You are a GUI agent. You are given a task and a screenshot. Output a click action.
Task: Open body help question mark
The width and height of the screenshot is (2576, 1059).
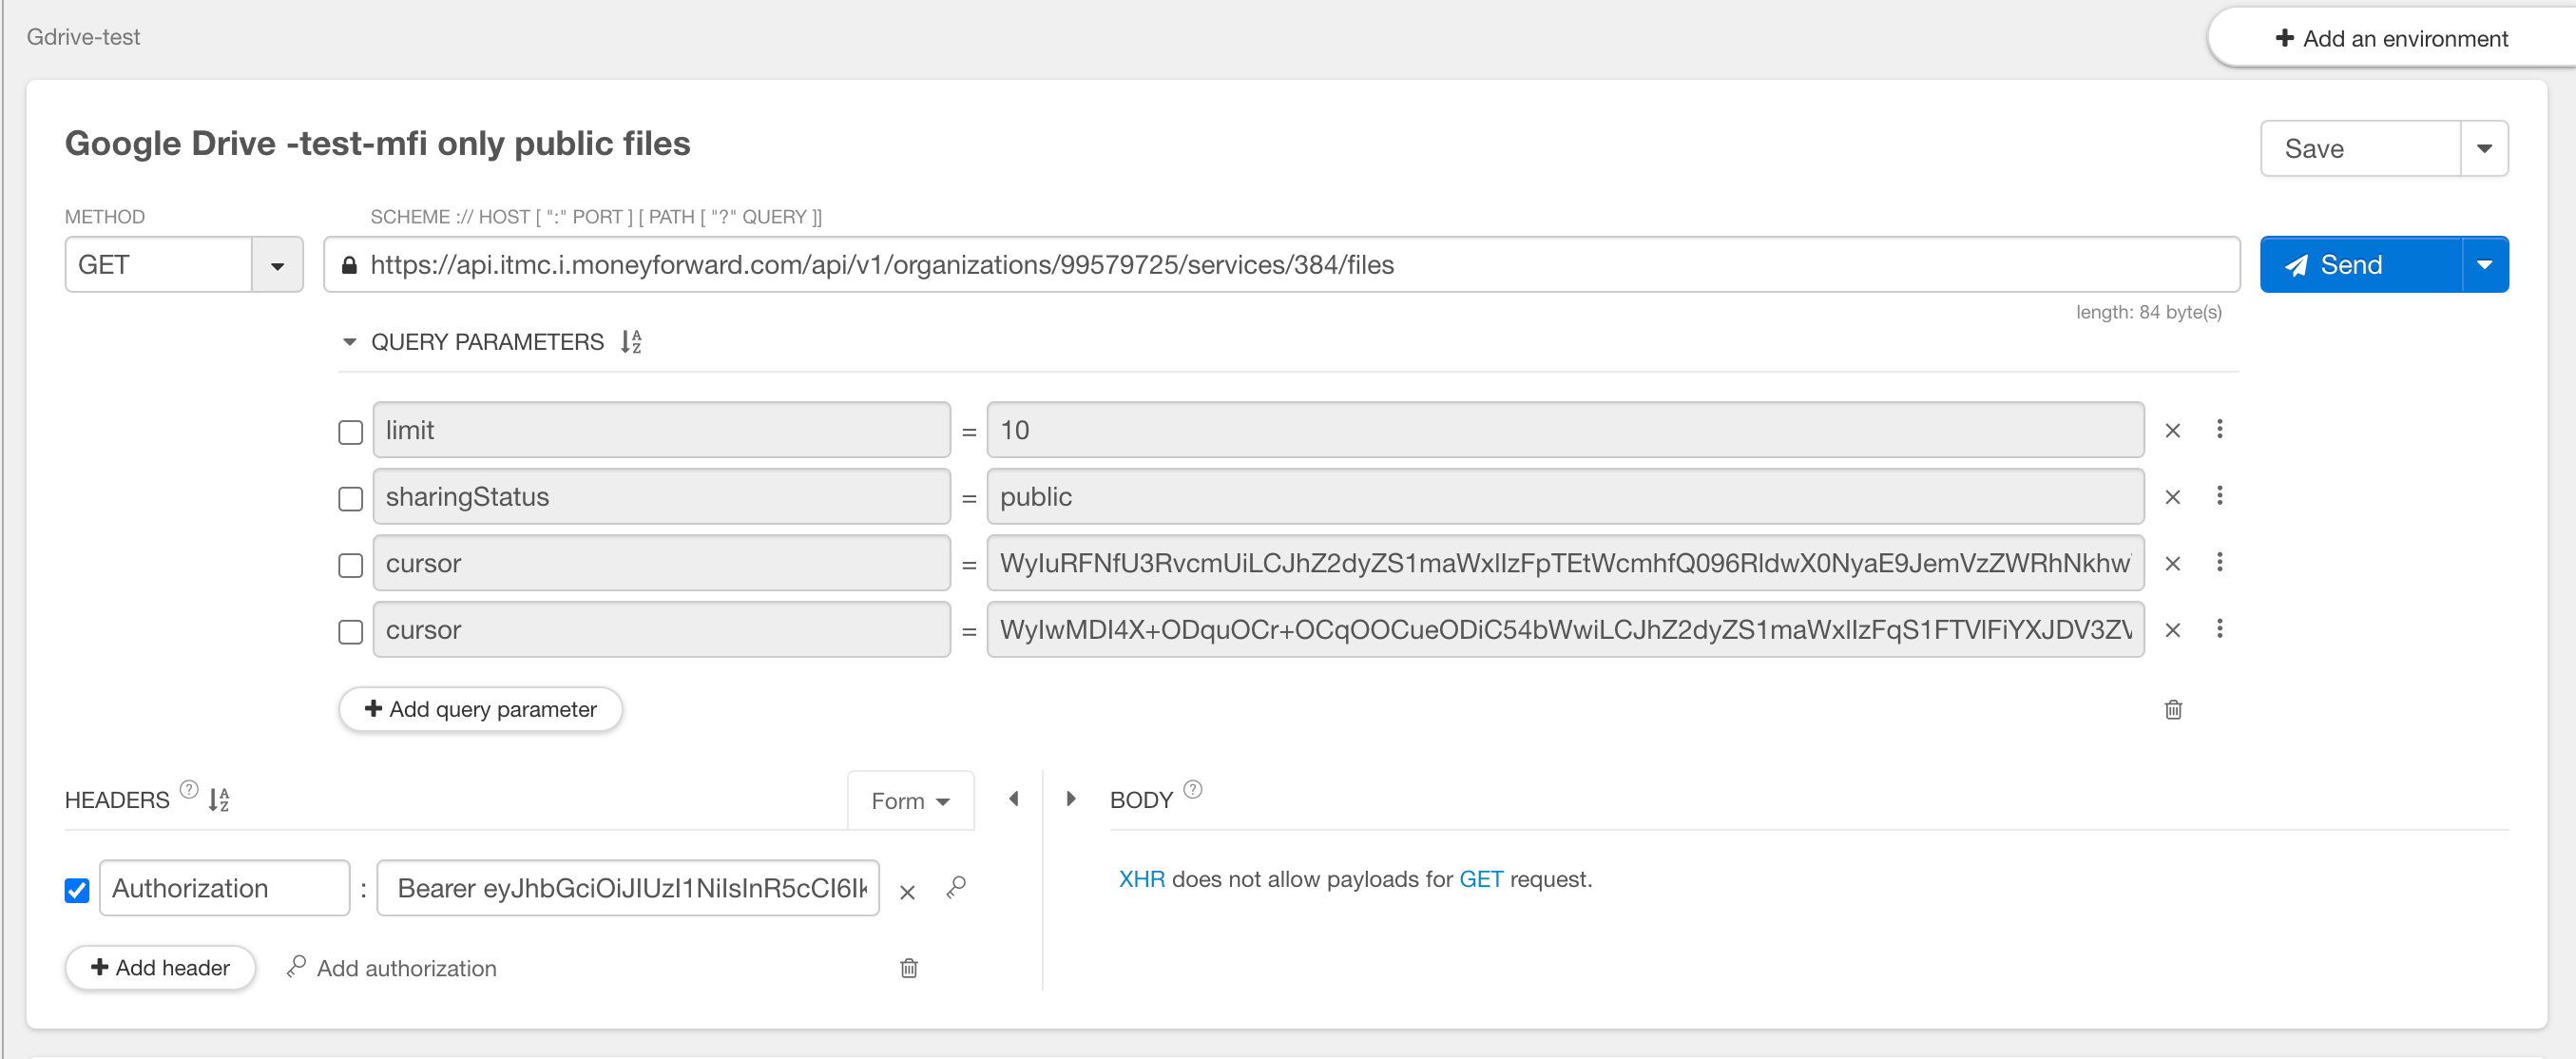(x=1192, y=790)
